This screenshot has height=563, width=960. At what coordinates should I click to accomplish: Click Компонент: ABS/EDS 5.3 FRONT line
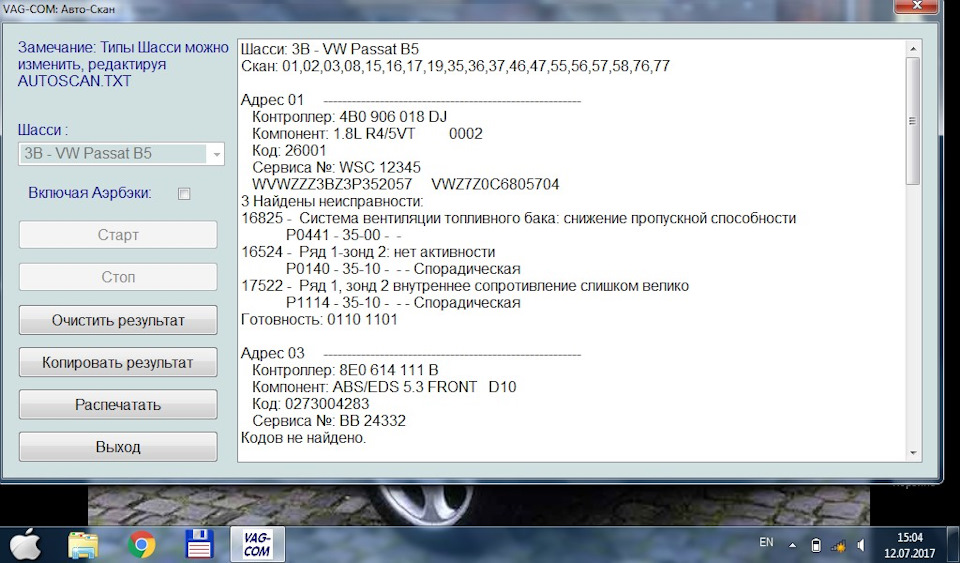pos(384,387)
